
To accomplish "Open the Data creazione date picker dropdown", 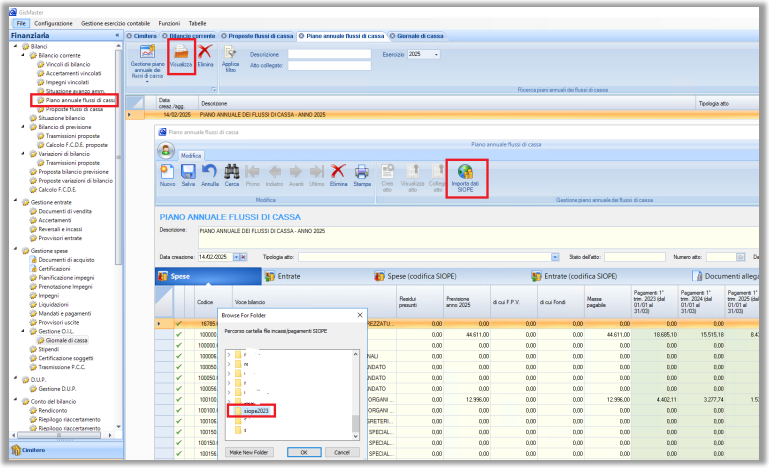I will 236,257.
